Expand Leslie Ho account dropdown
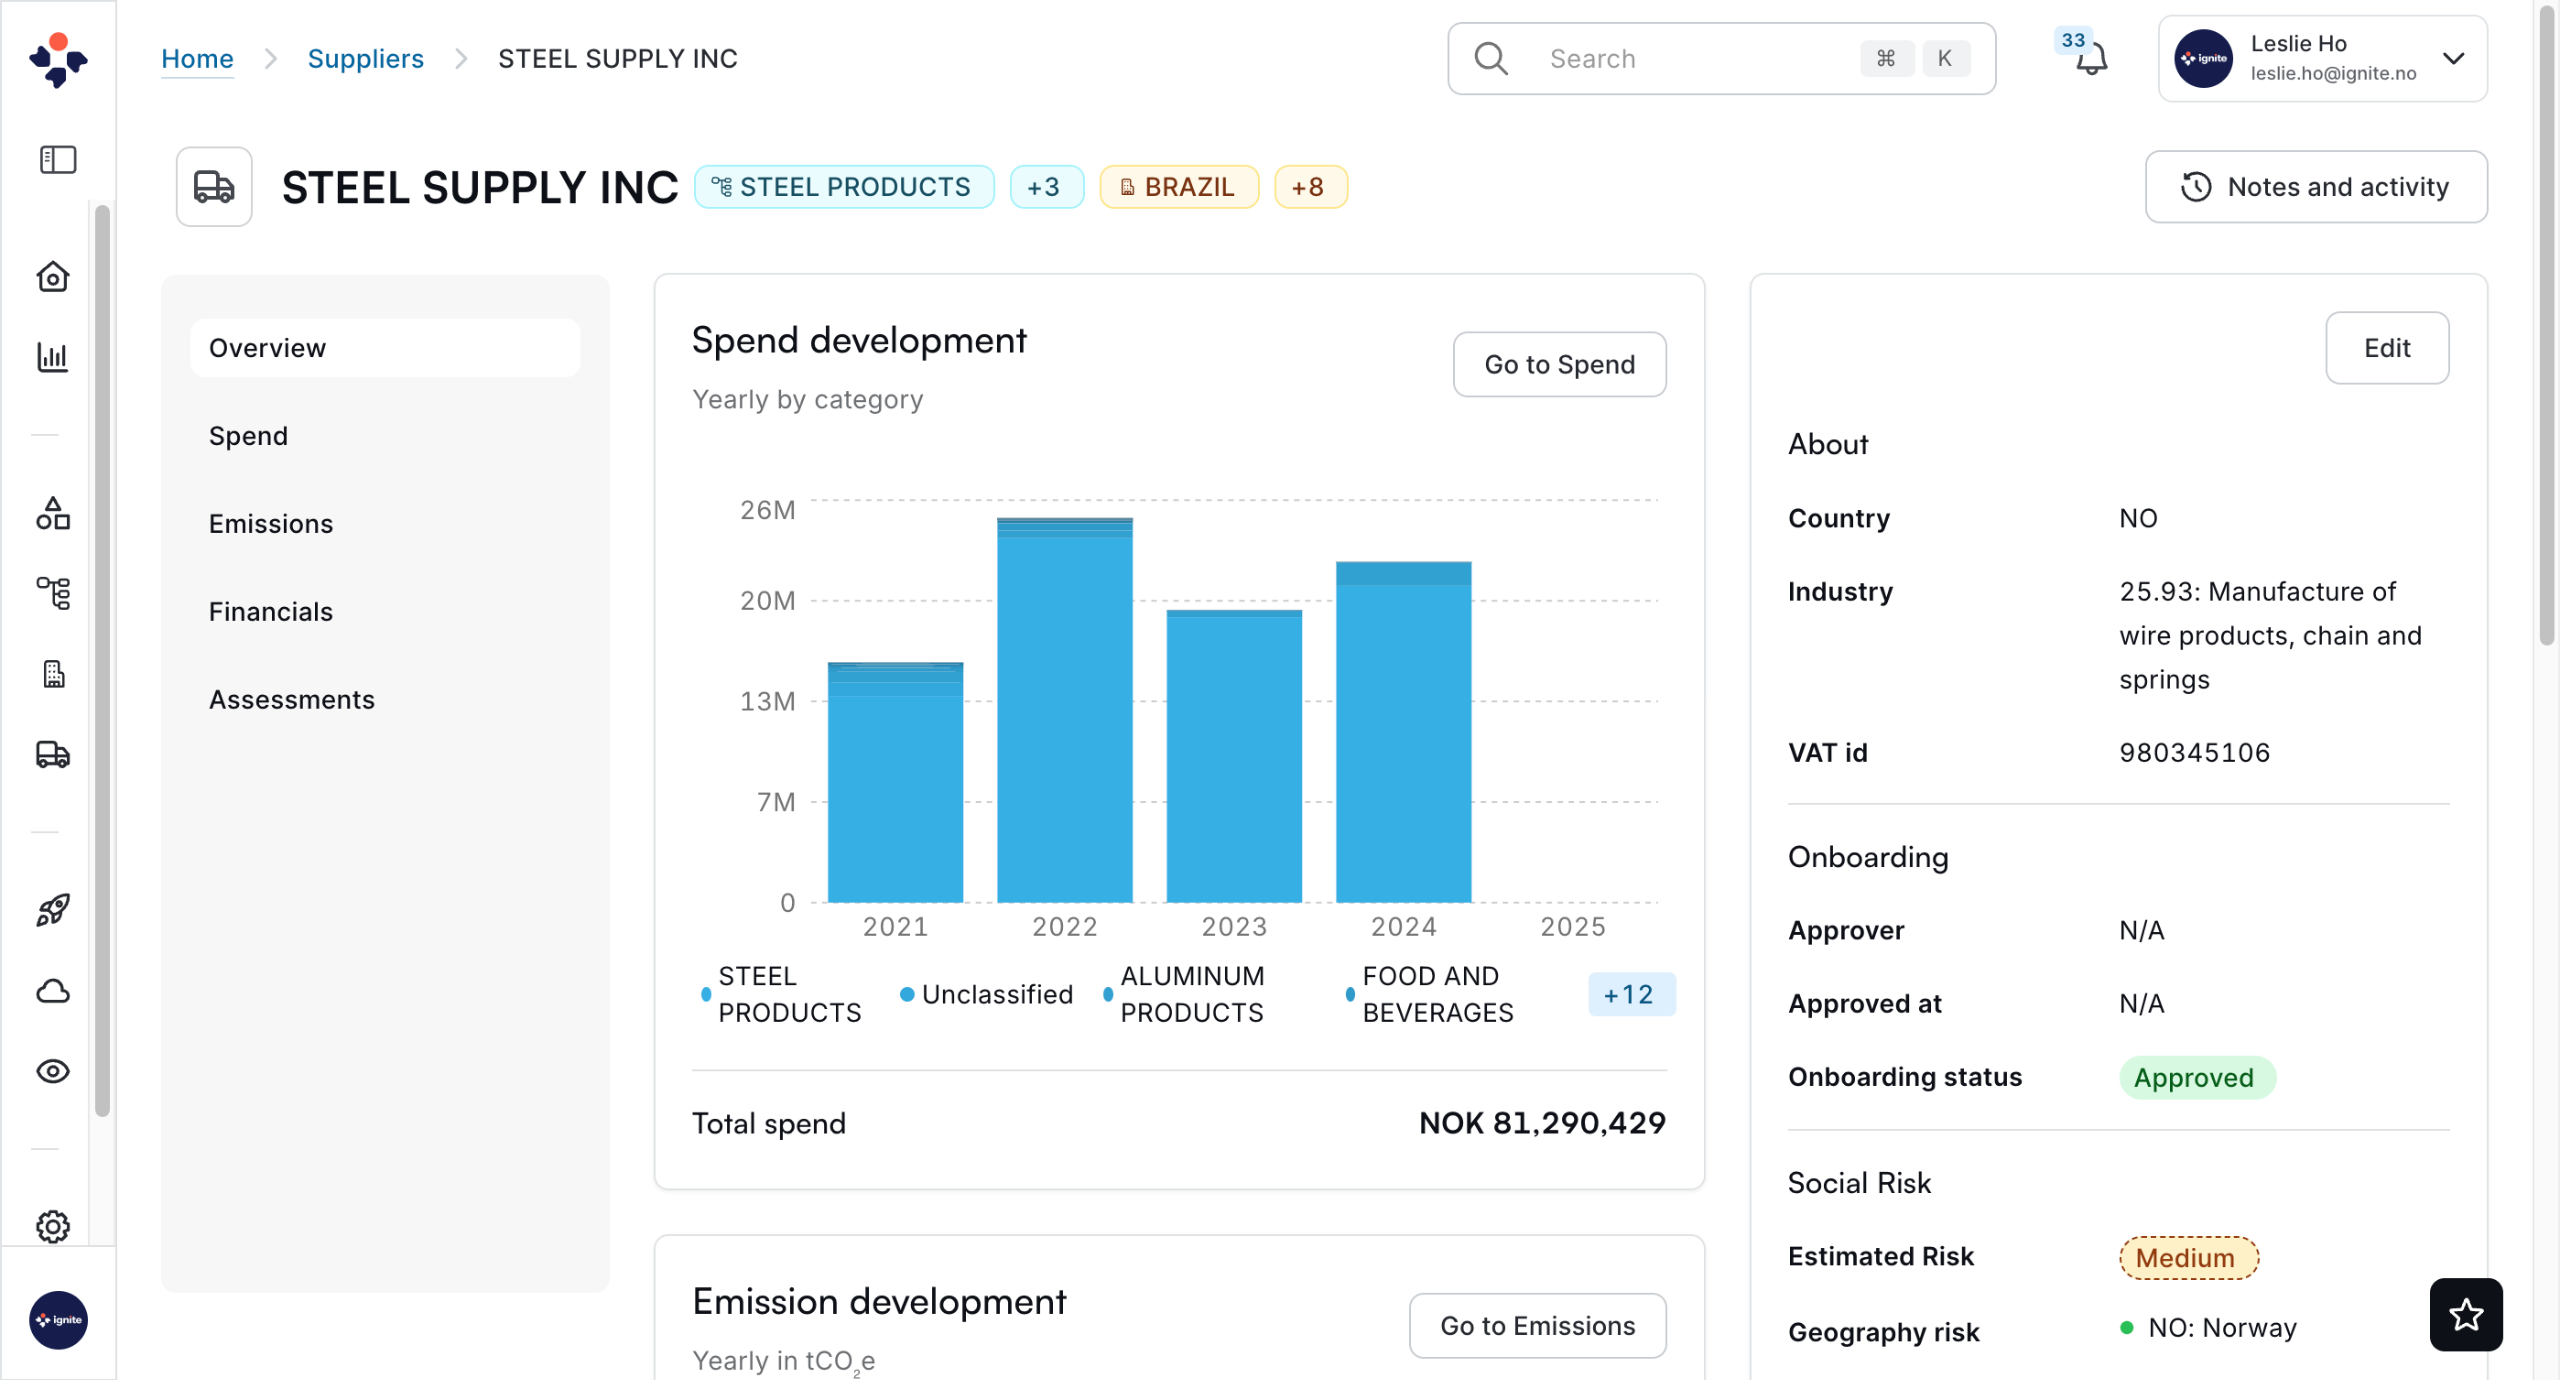This screenshot has width=2560, height=1380. [2453, 59]
